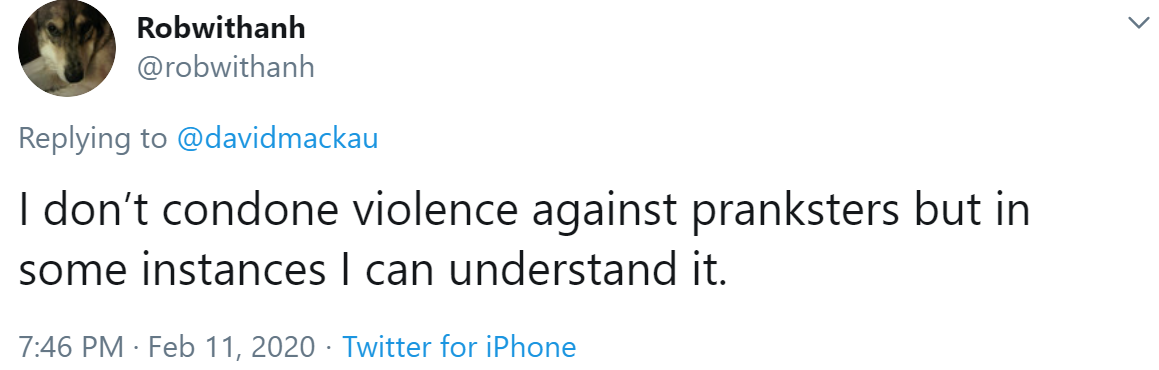Click the 7:46 PM timestamp

pyautogui.click(x=70, y=346)
